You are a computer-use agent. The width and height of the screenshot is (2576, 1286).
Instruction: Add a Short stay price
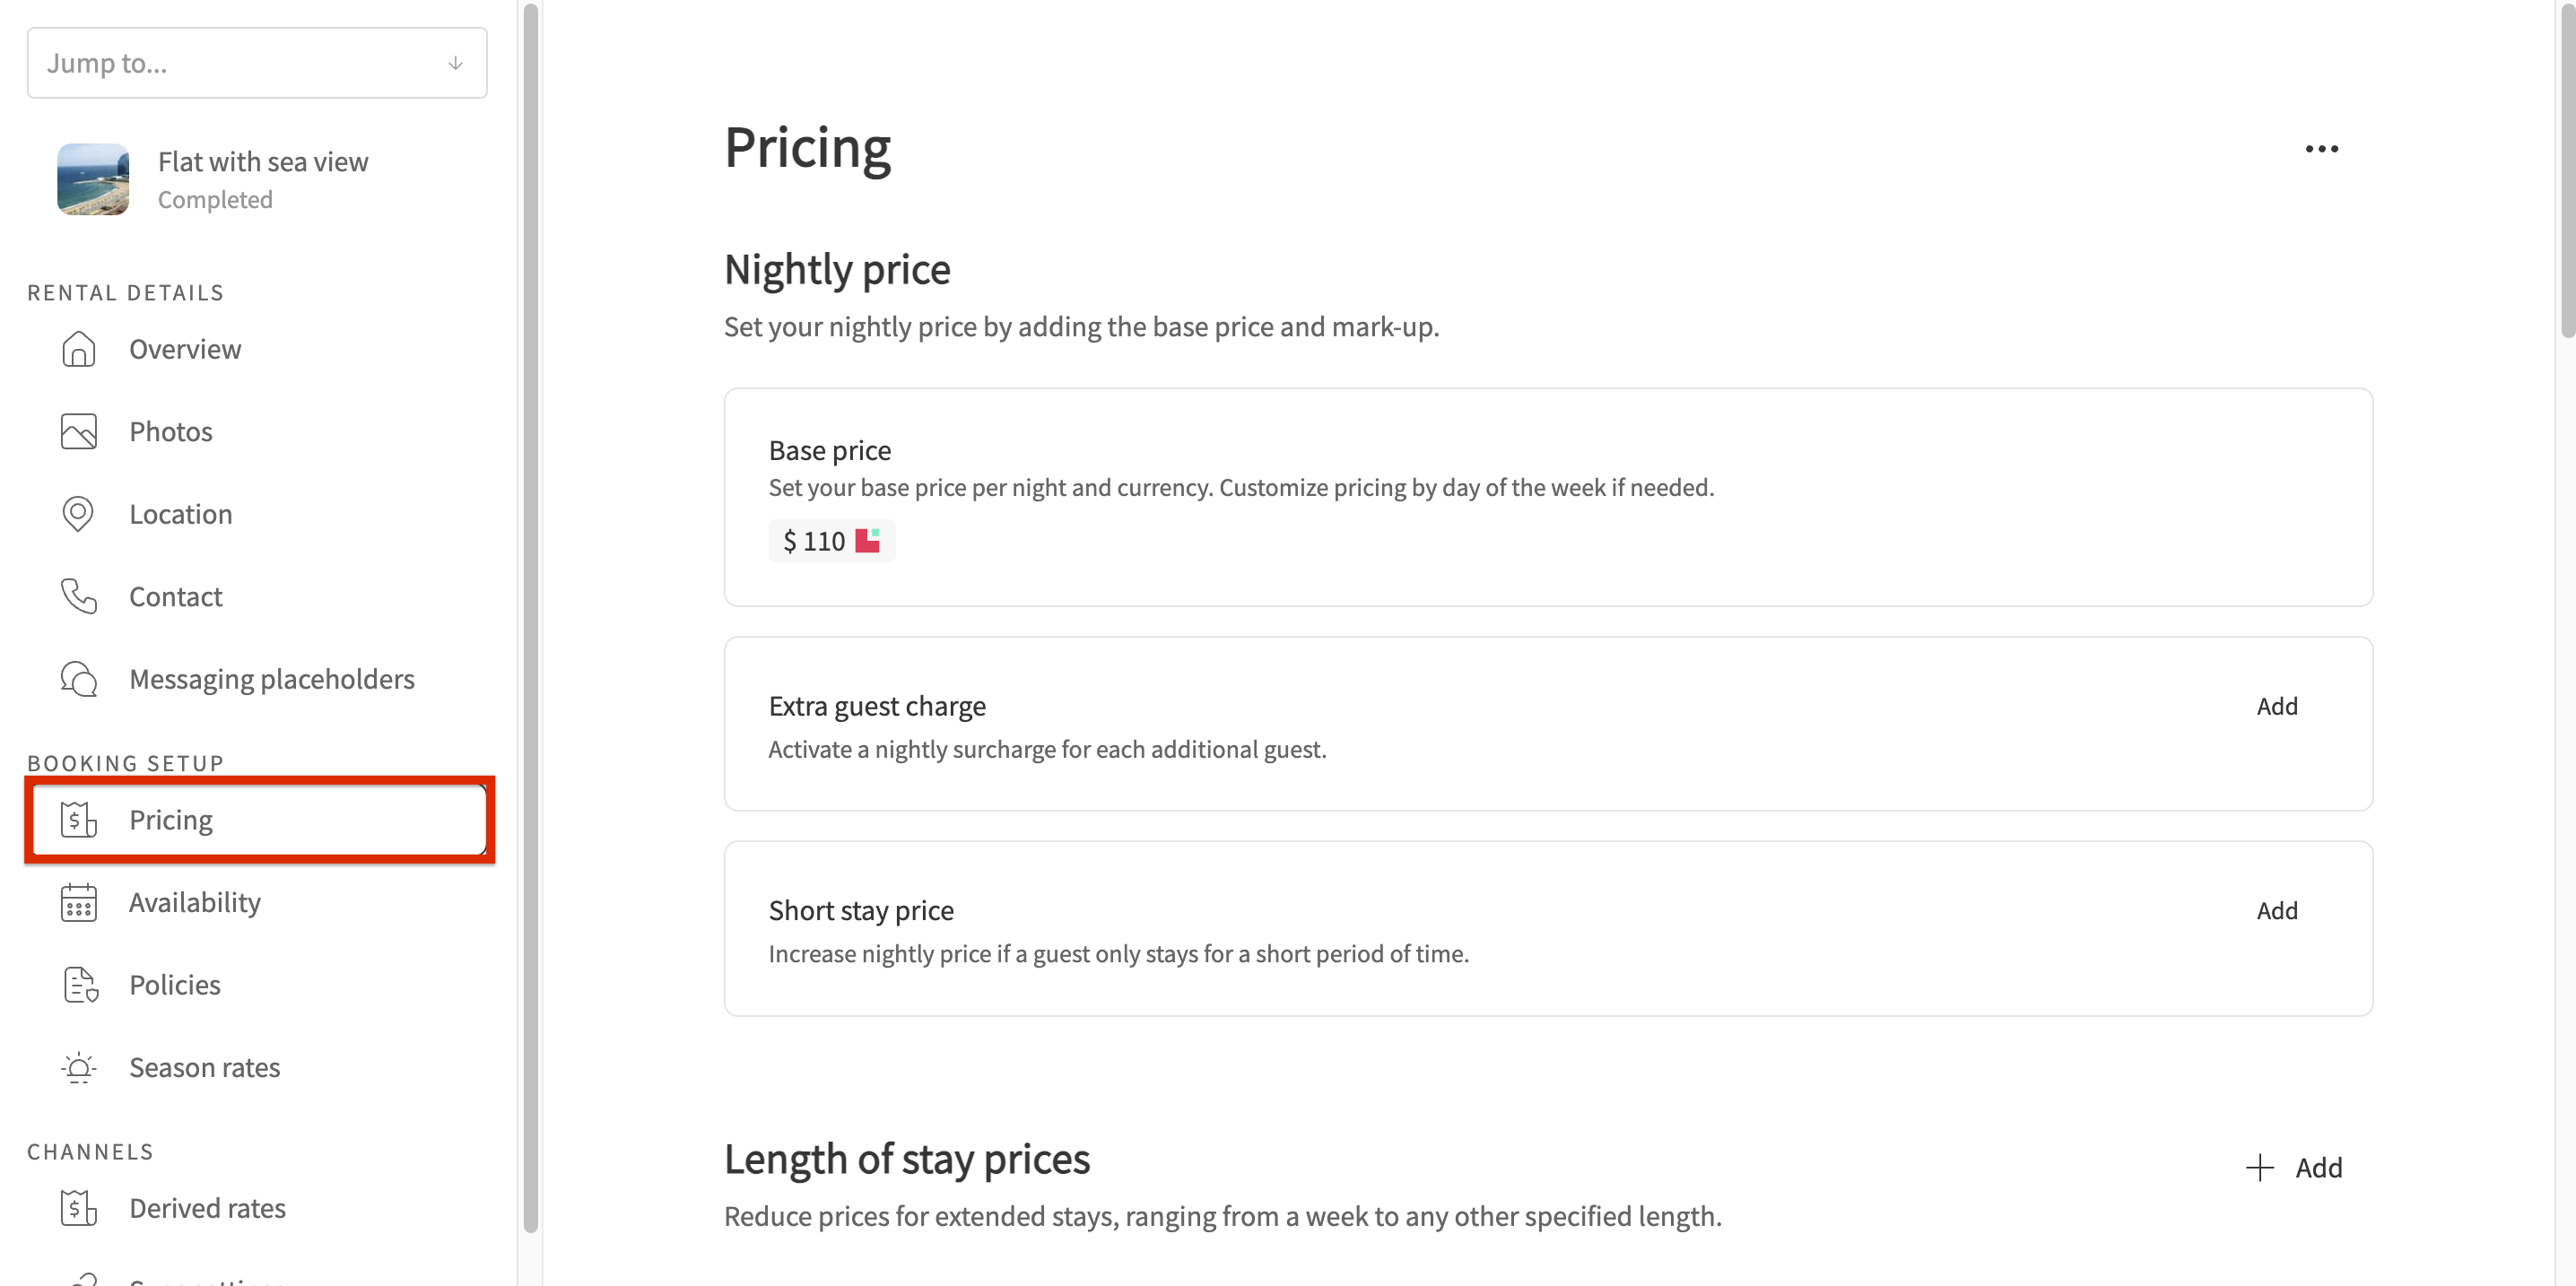[2277, 910]
